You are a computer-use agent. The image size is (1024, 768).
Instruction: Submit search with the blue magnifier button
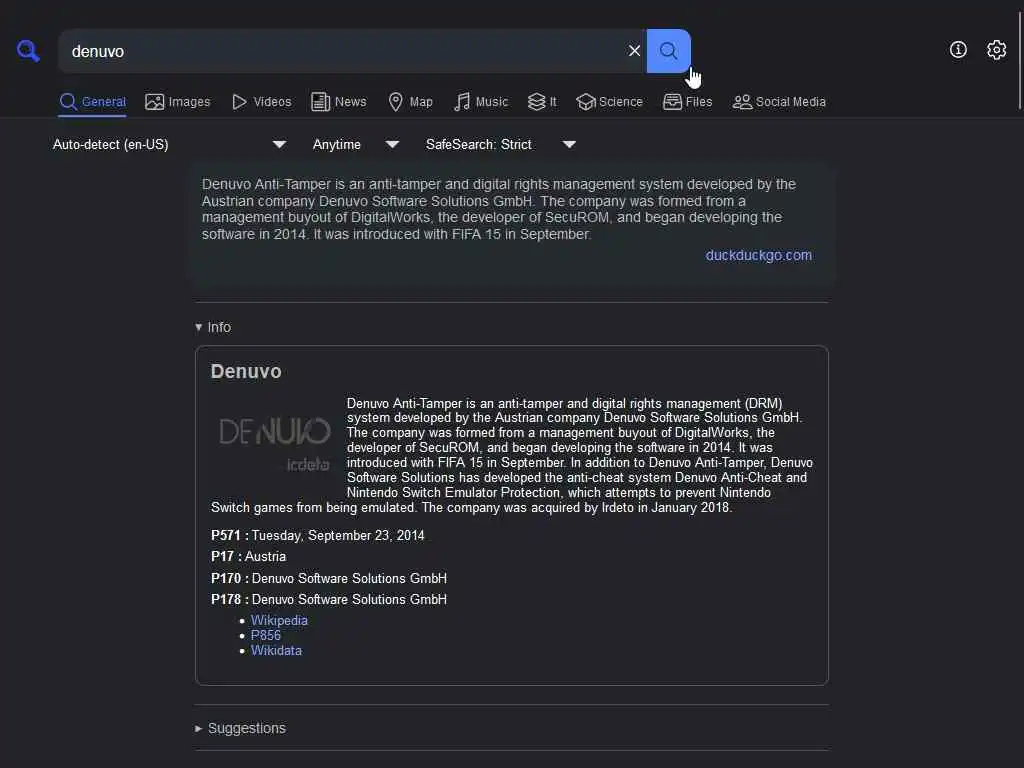pyautogui.click(x=668, y=51)
